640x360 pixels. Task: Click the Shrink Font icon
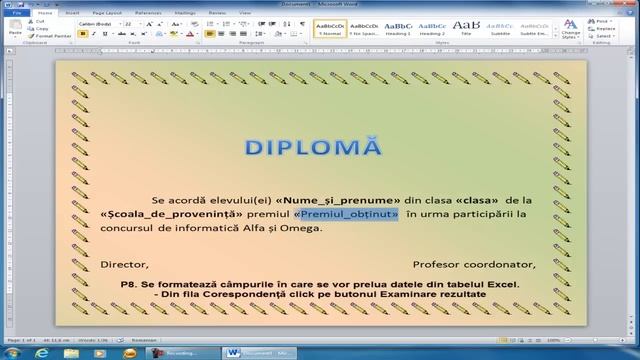pyautogui.click(x=160, y=24)
